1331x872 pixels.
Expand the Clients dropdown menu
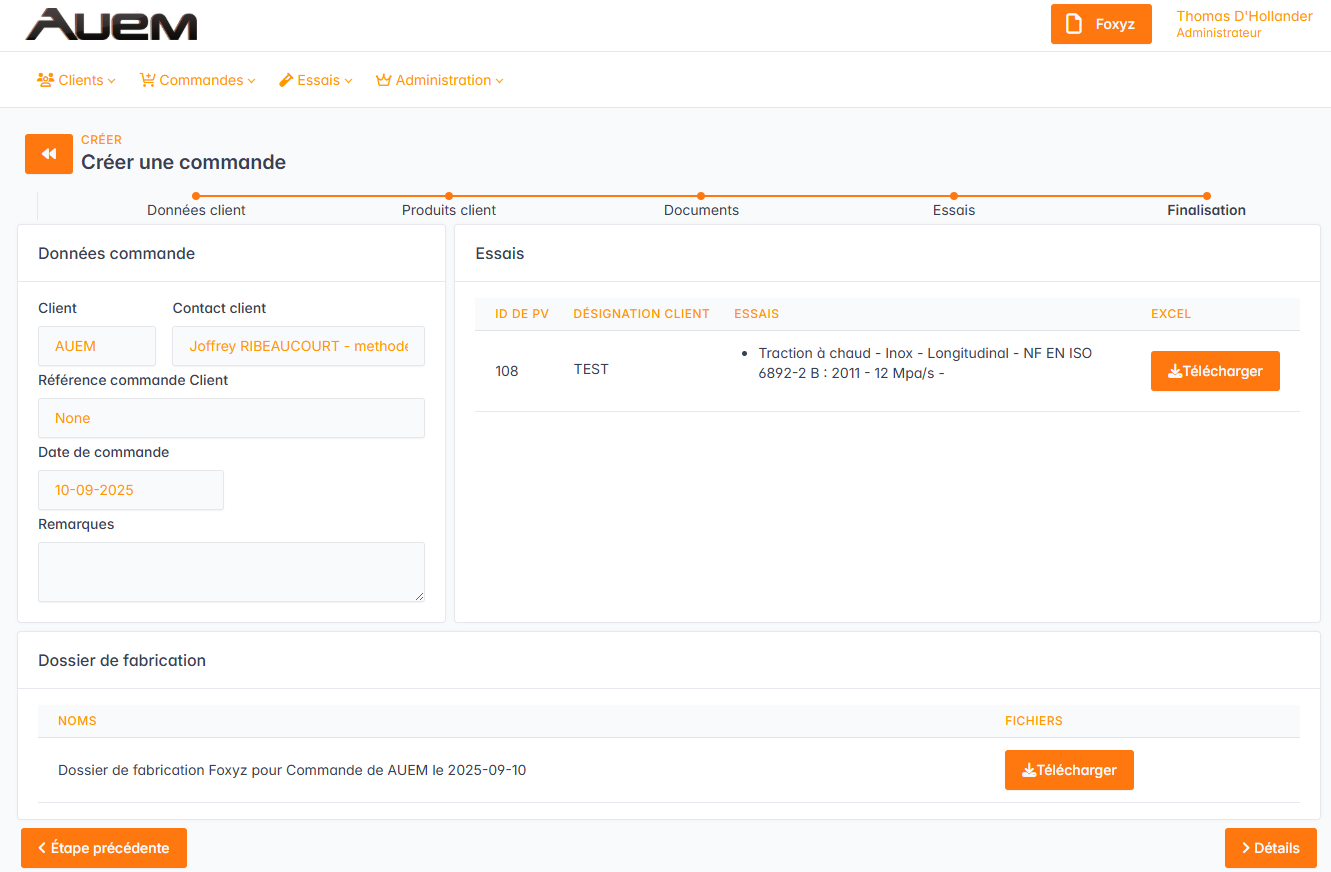82,80
